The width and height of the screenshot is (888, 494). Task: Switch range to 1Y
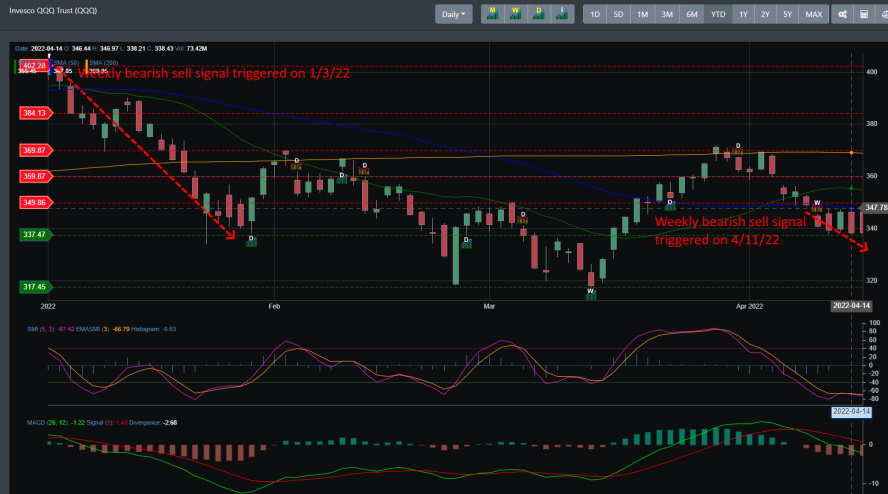pyautogui.click(x=744, y=14)
